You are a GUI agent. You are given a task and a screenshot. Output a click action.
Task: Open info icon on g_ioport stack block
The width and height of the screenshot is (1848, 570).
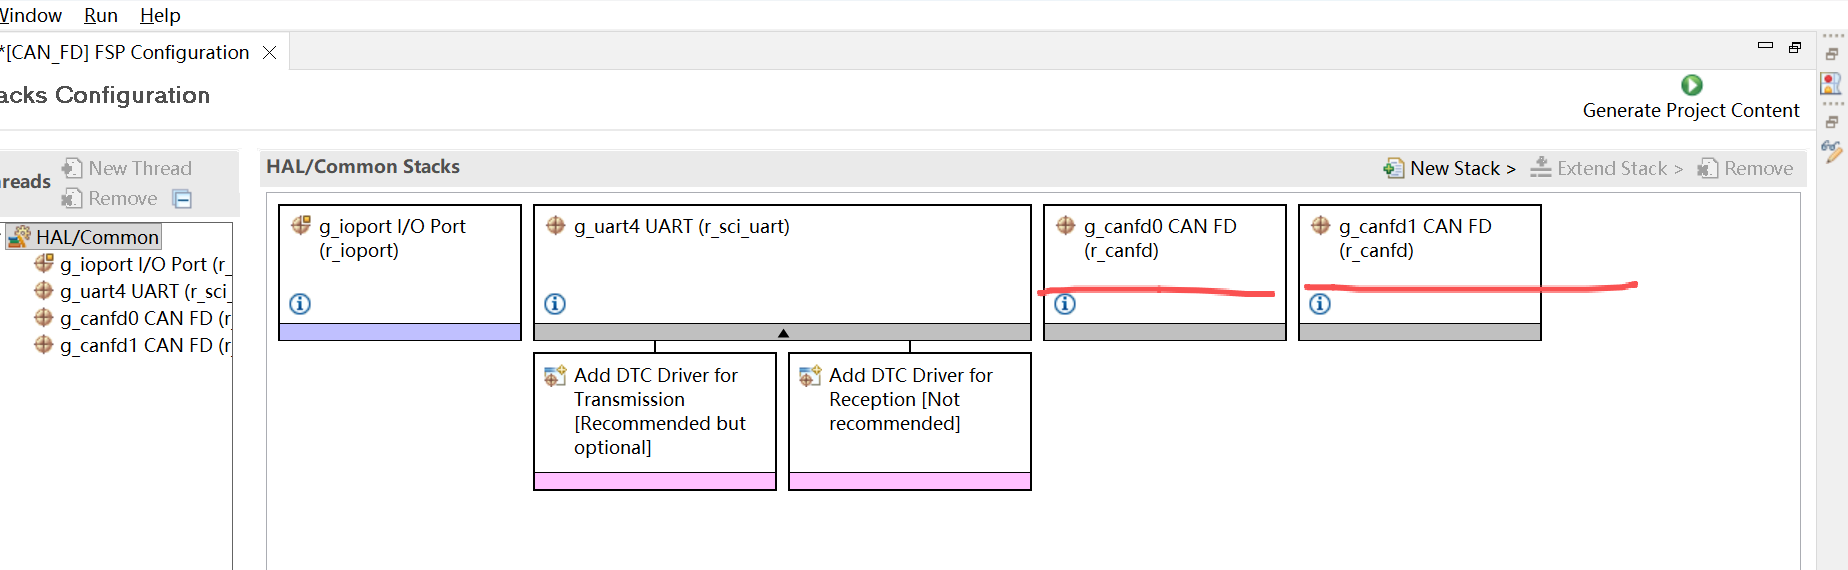coord(300,304)
